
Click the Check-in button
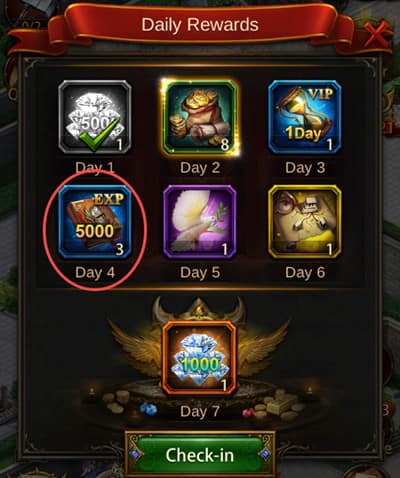[200, 455]
